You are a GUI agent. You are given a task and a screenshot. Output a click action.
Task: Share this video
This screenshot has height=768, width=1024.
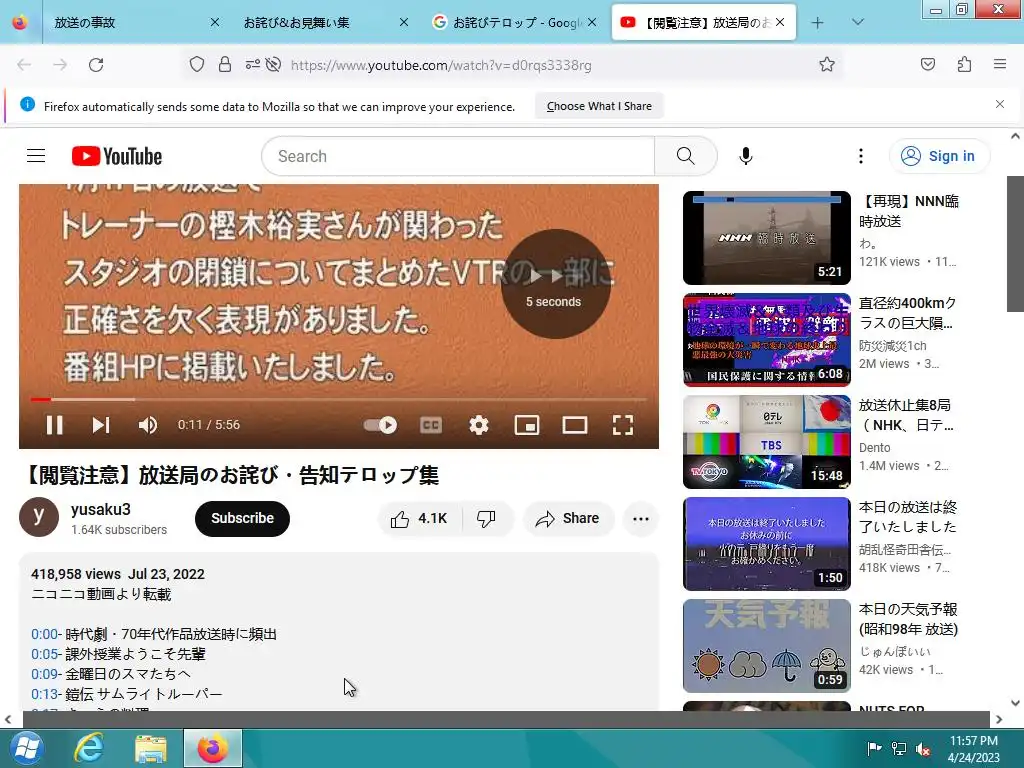568,519
